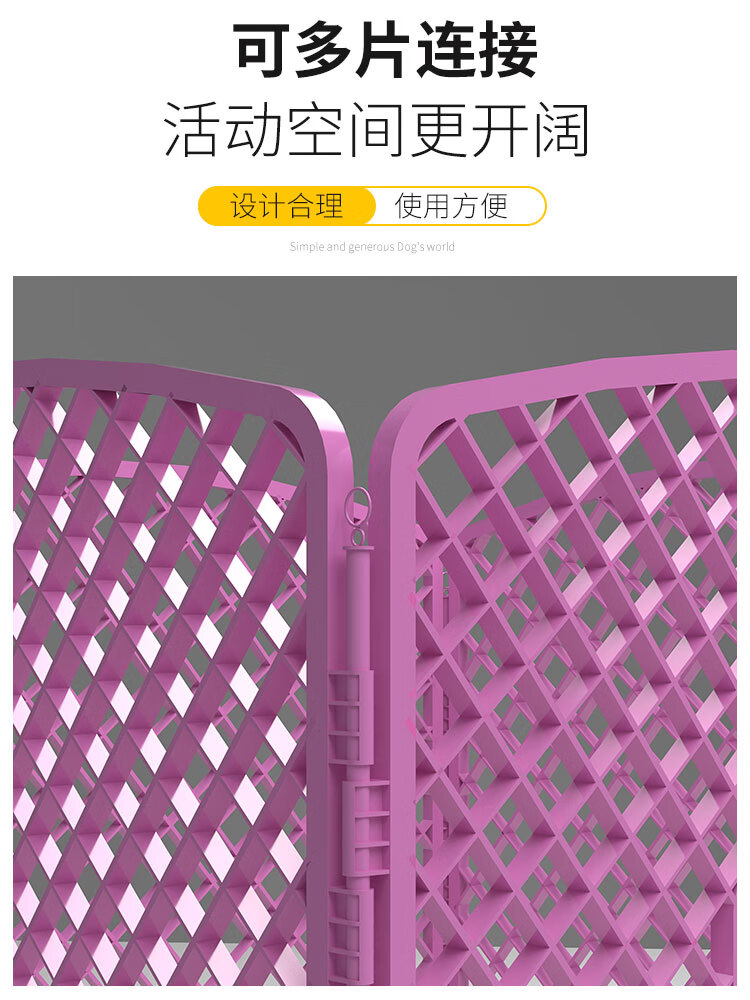The width and height of the screenshot is (750, 1000).
Task: Click the "可" character in the headline
Action: click(259, 50)
